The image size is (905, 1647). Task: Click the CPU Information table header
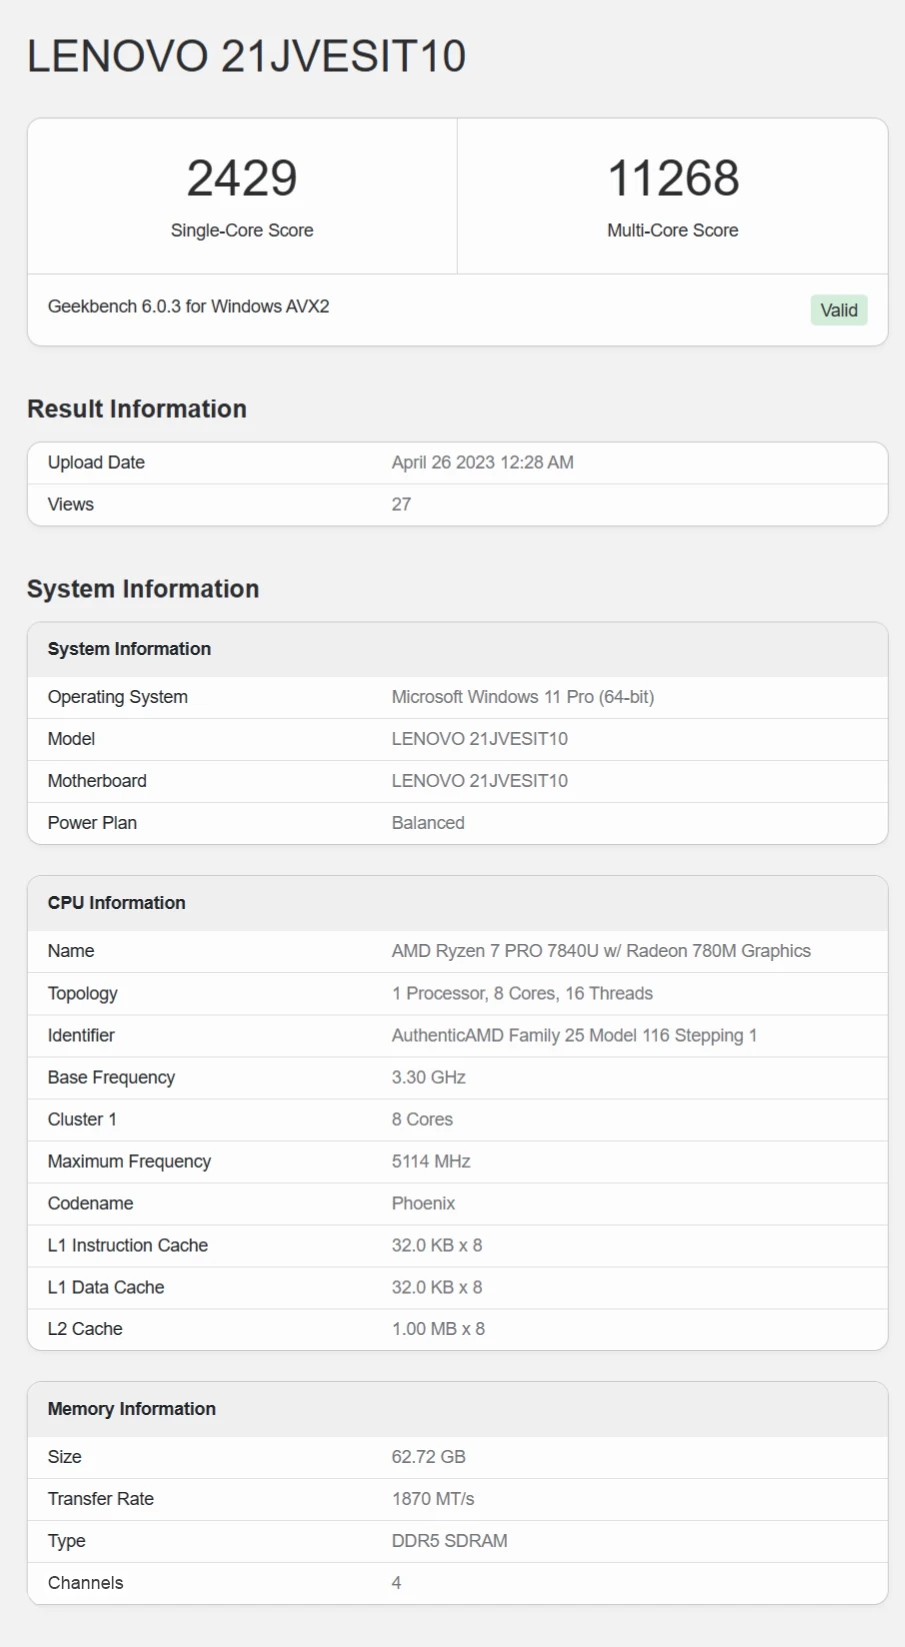coord(458,903)
